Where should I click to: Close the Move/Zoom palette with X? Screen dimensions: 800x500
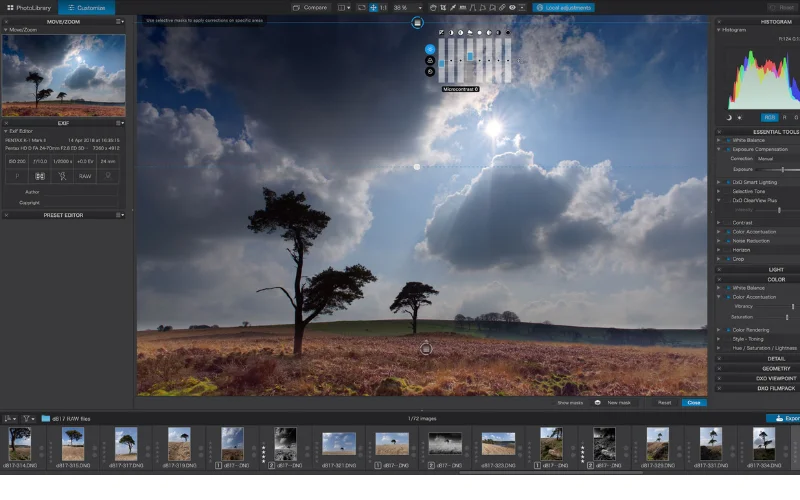click(6, 22)
